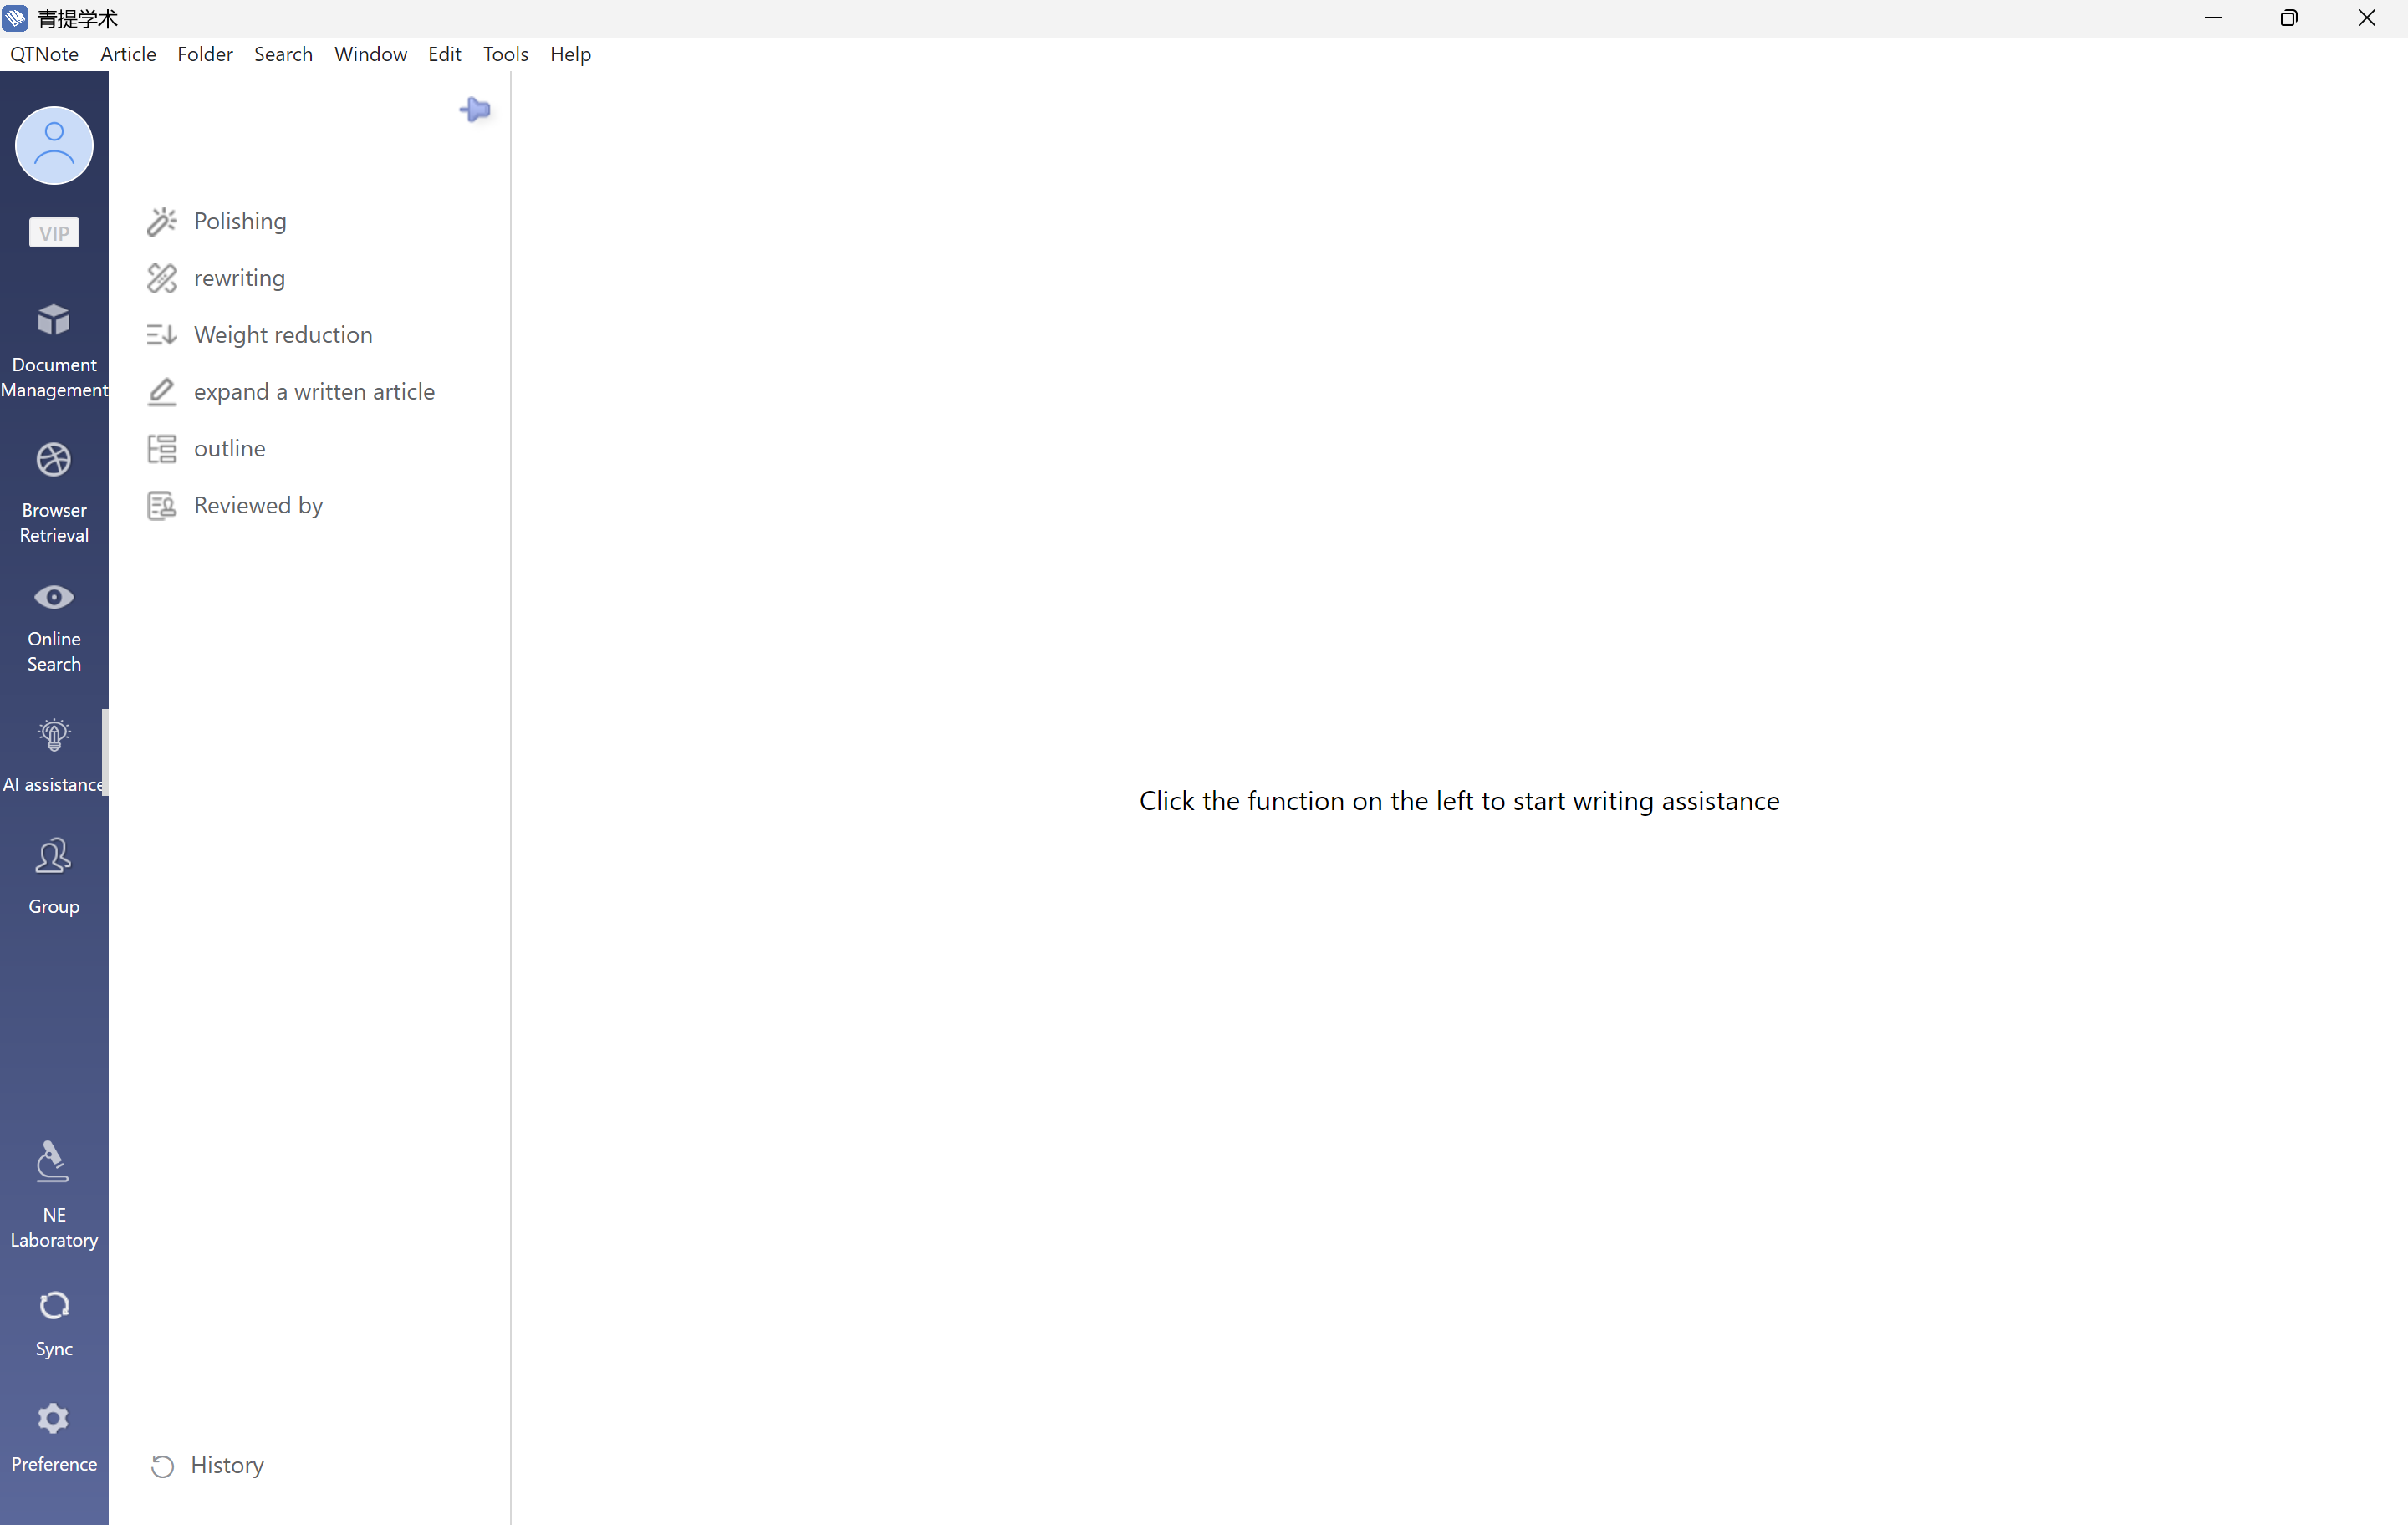Open the Search menu
This screenshot has height=1525, width=2408.
tap(283, 54)
